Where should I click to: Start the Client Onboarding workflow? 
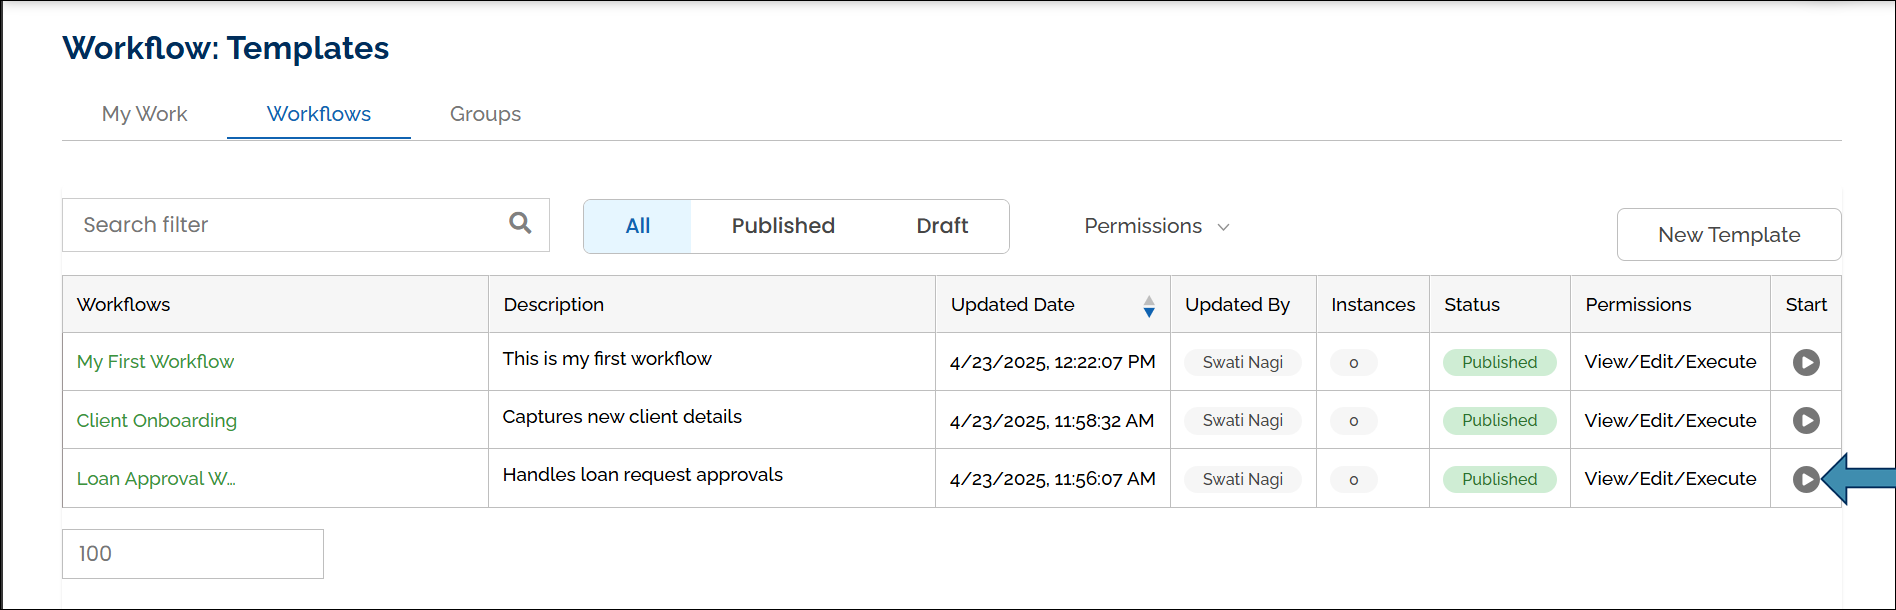coord(1805,420)
